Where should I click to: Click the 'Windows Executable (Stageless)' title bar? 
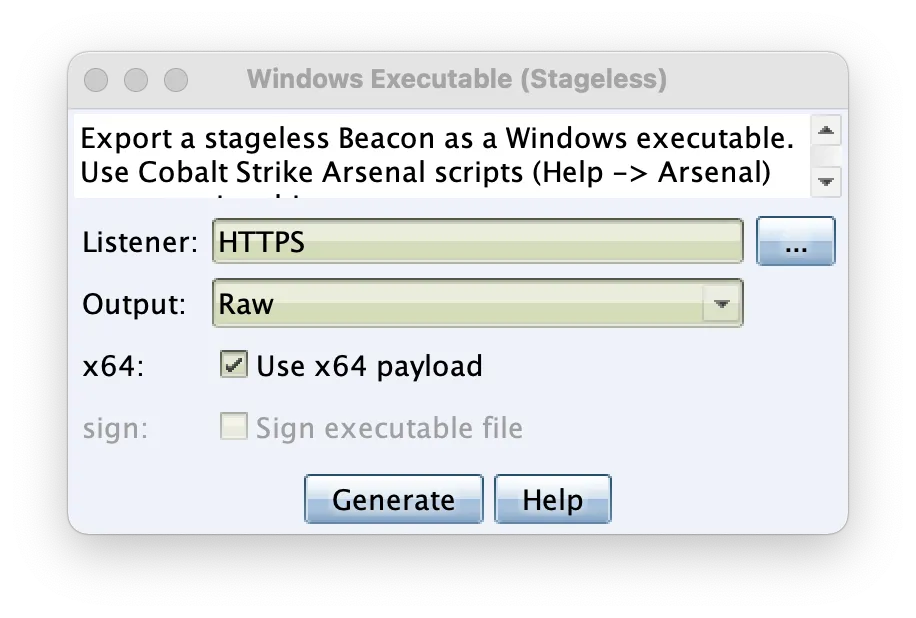[456, 79]
